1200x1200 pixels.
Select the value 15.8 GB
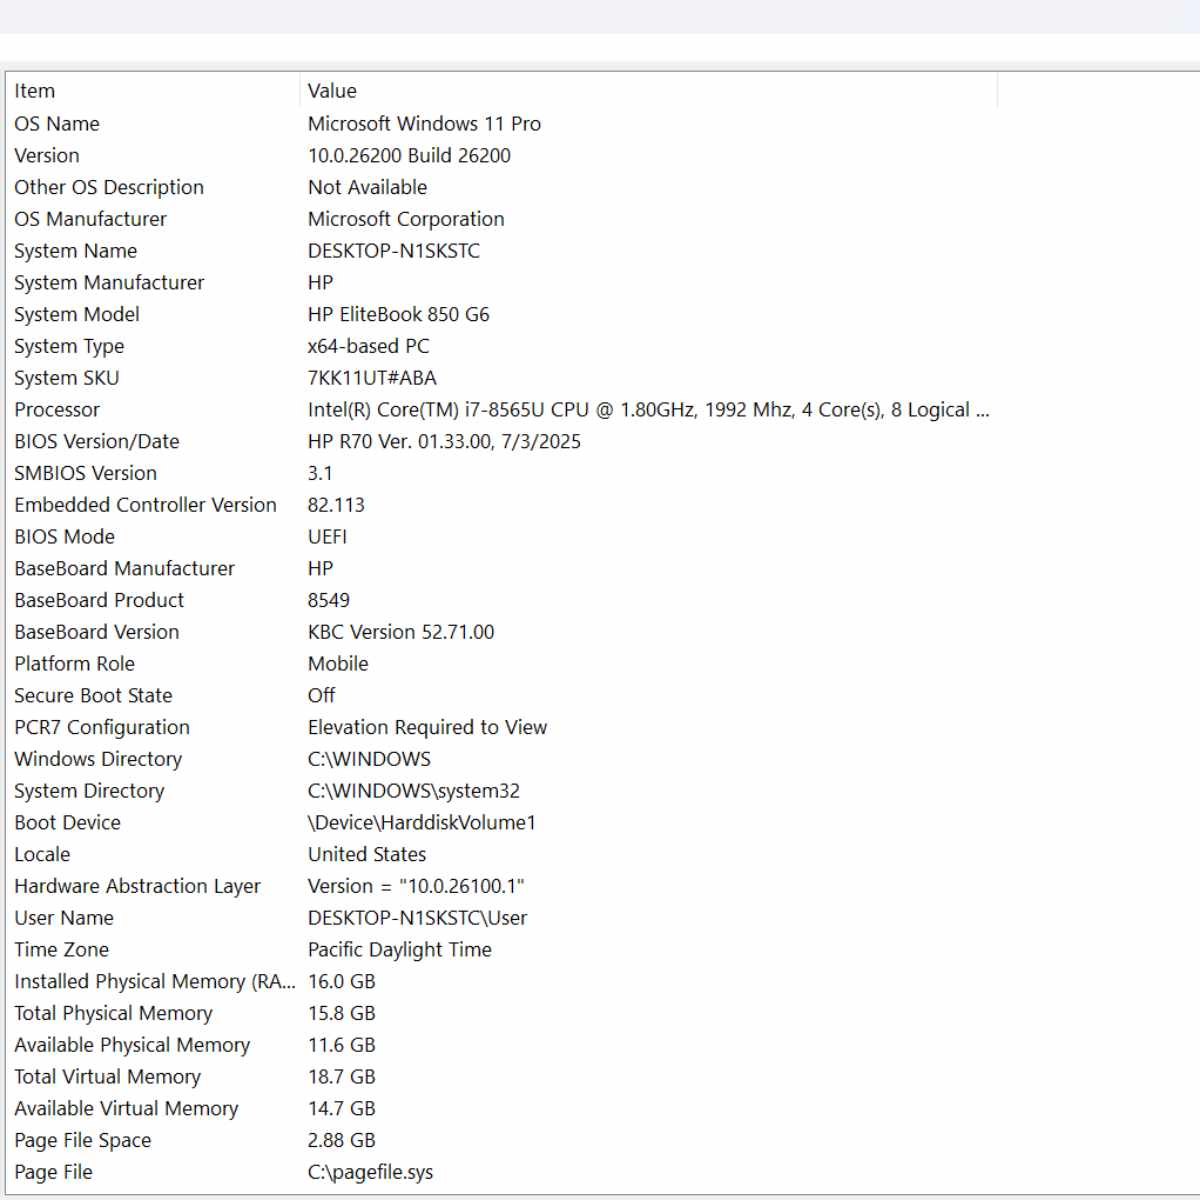(342, 1014)
